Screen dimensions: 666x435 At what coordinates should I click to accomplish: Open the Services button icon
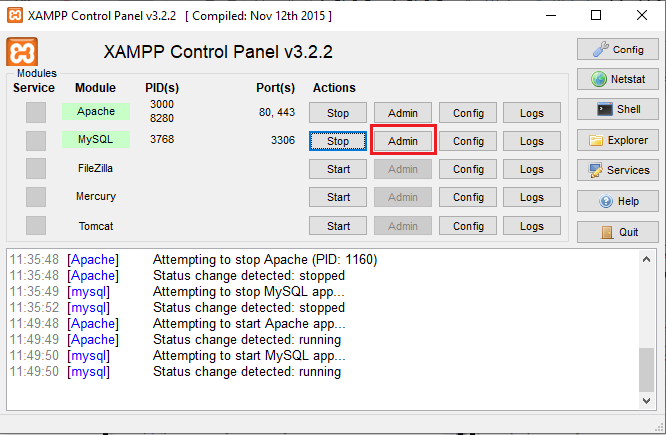coord(618,170)
